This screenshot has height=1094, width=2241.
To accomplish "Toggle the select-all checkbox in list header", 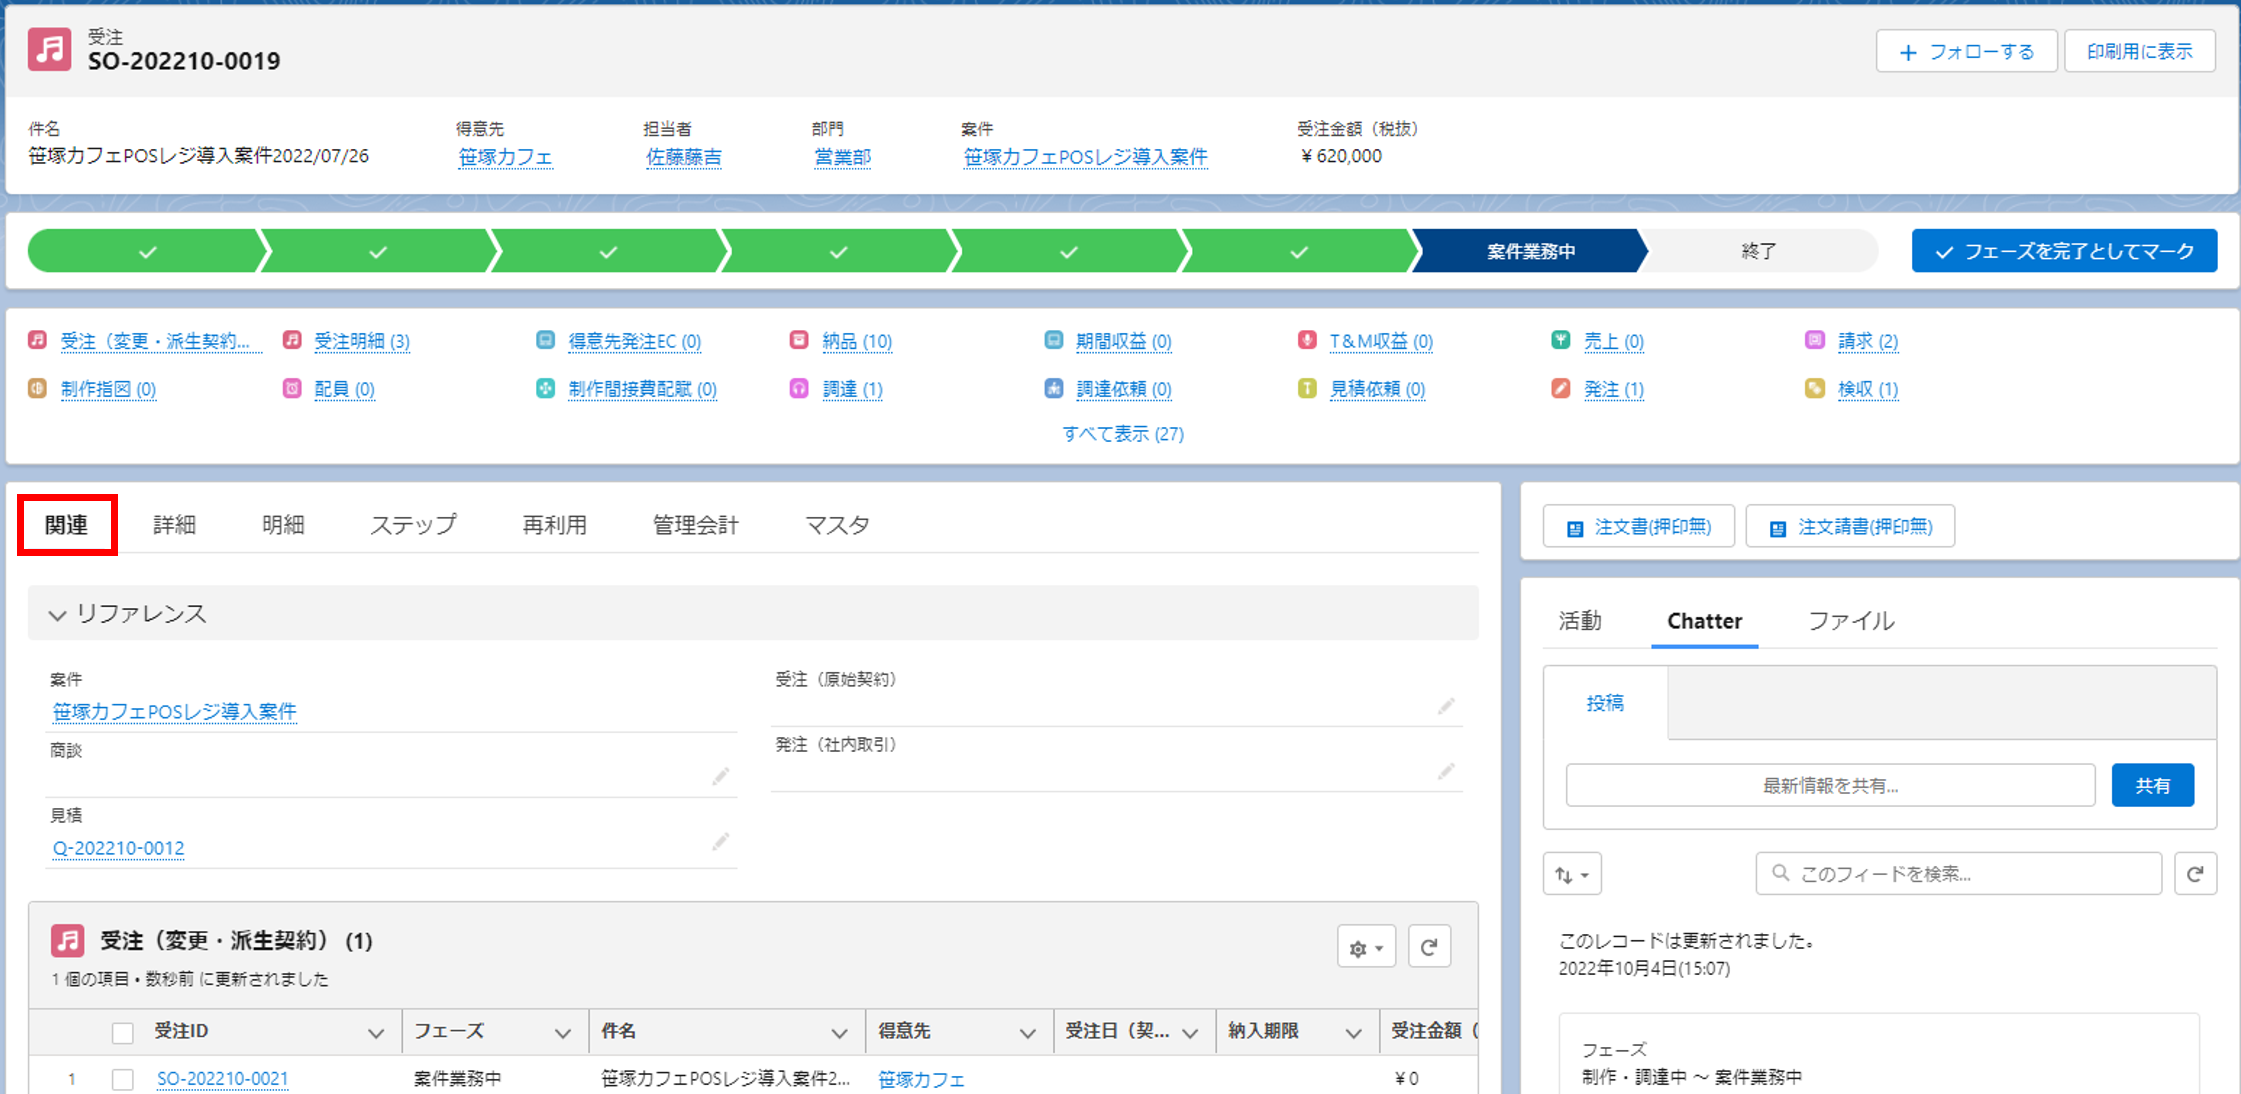I will pyautogui.click(x=123, y=1033).
